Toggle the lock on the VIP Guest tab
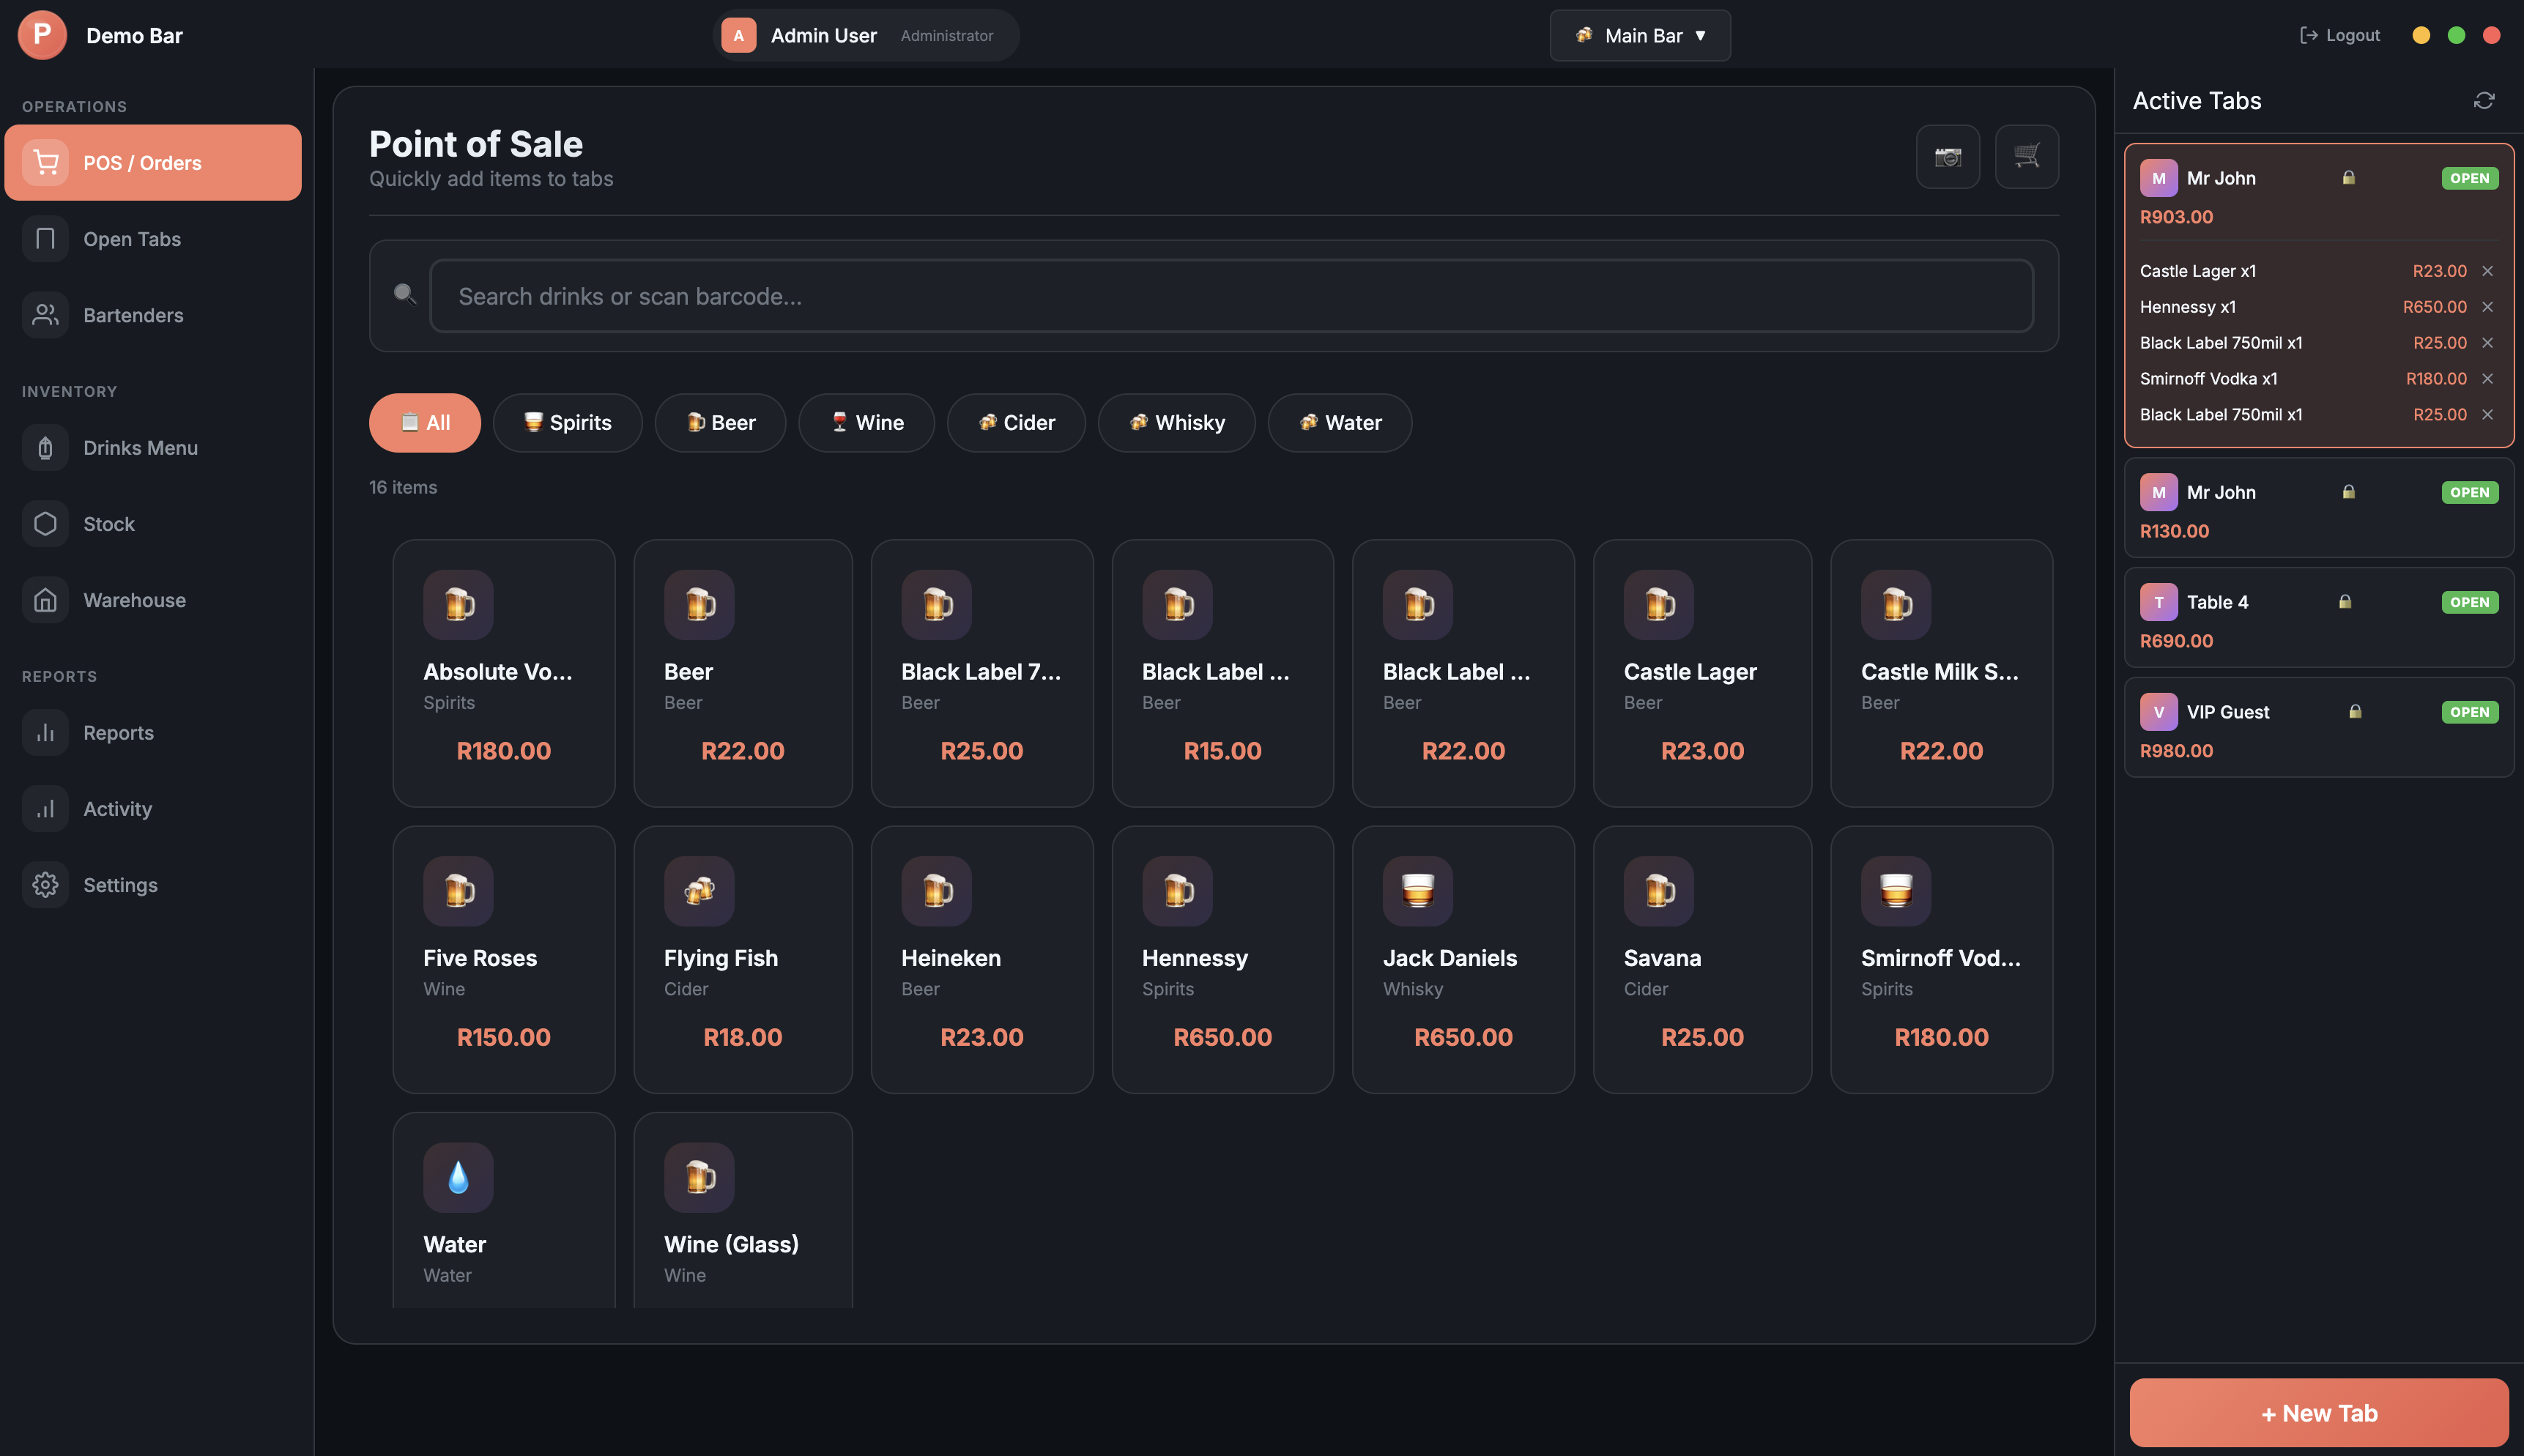 [x=2353, y=711]
